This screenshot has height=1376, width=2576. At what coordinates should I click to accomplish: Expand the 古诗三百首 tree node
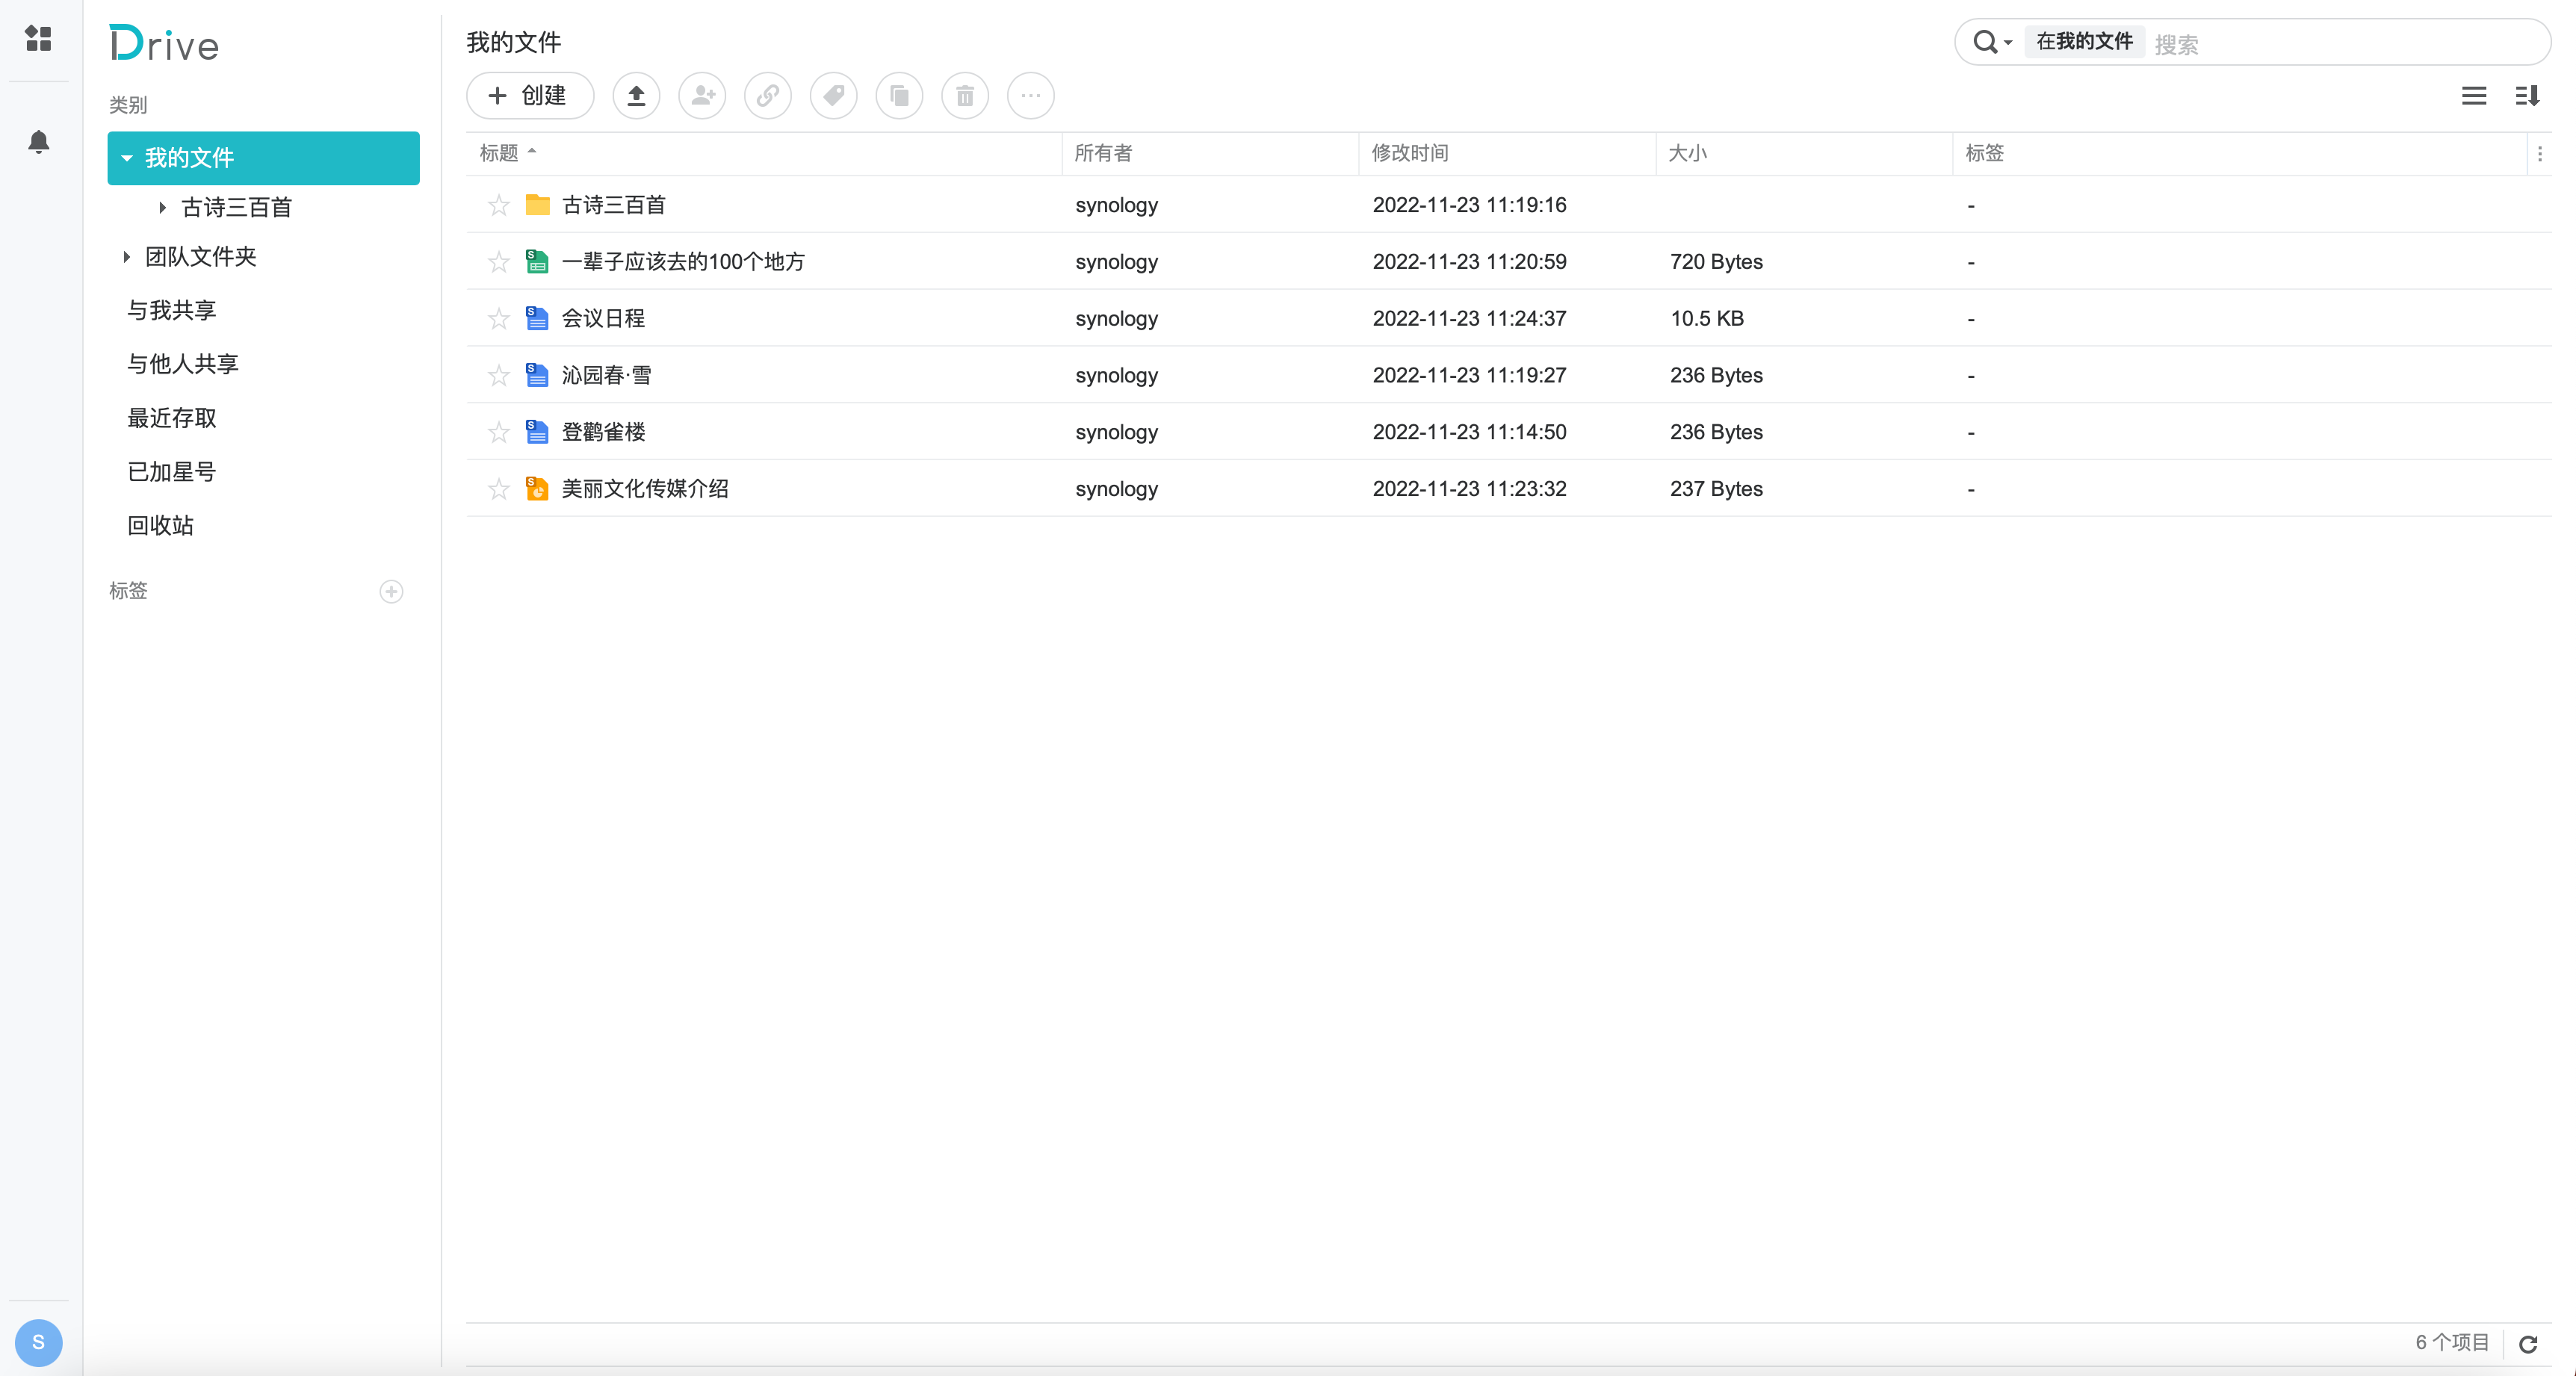click(162, 207)
